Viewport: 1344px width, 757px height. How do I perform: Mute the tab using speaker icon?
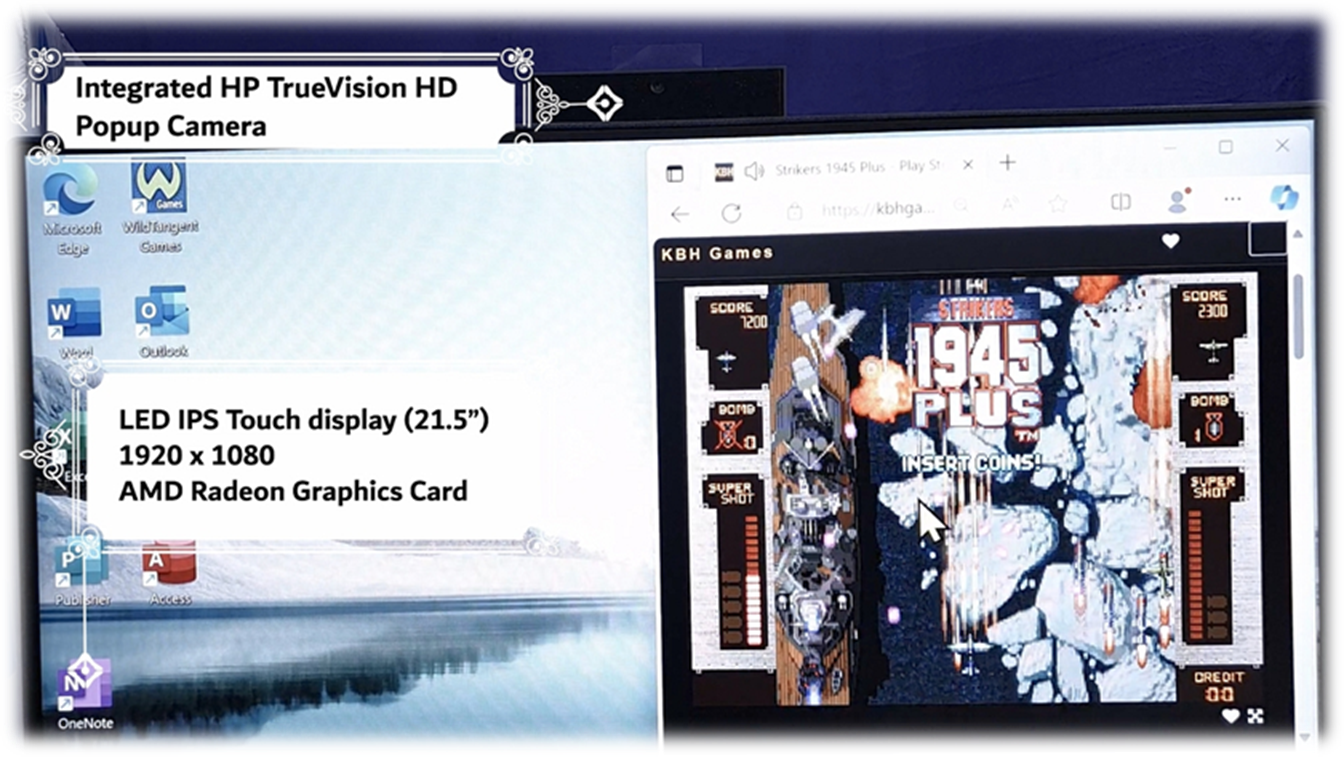(x=754, y=170)
